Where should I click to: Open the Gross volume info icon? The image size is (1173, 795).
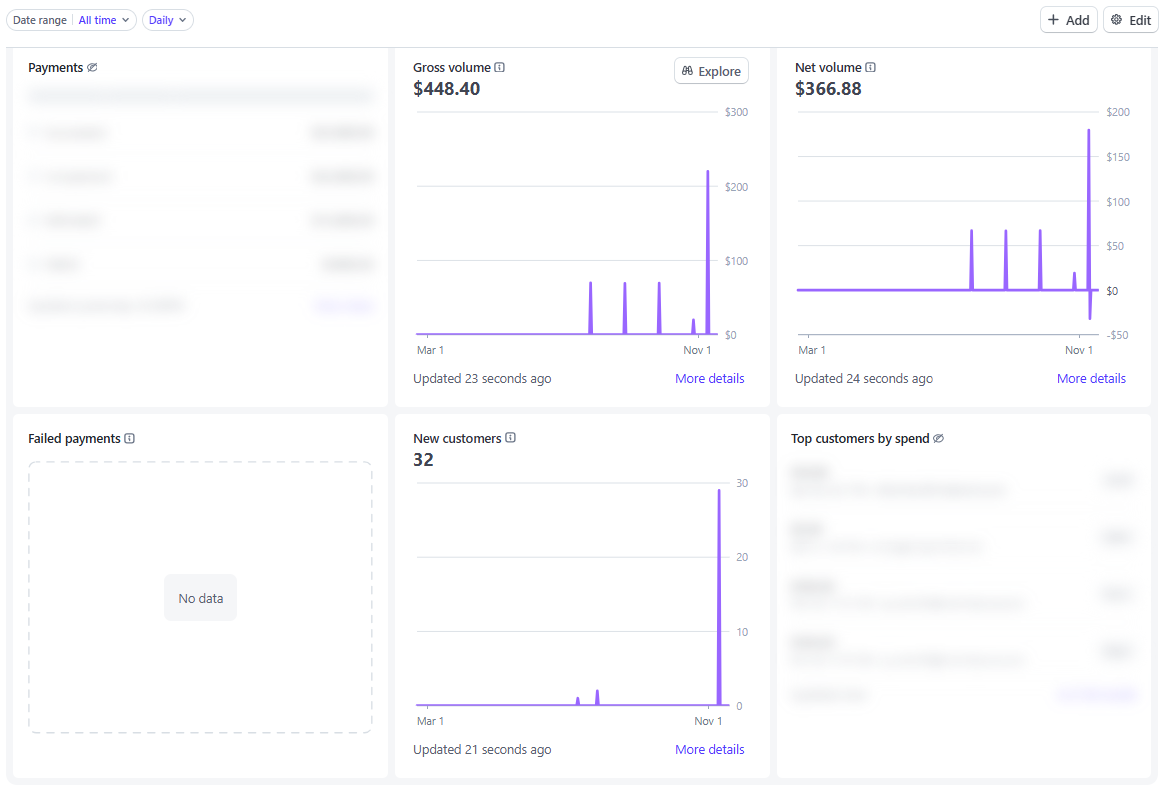(498, 67)
